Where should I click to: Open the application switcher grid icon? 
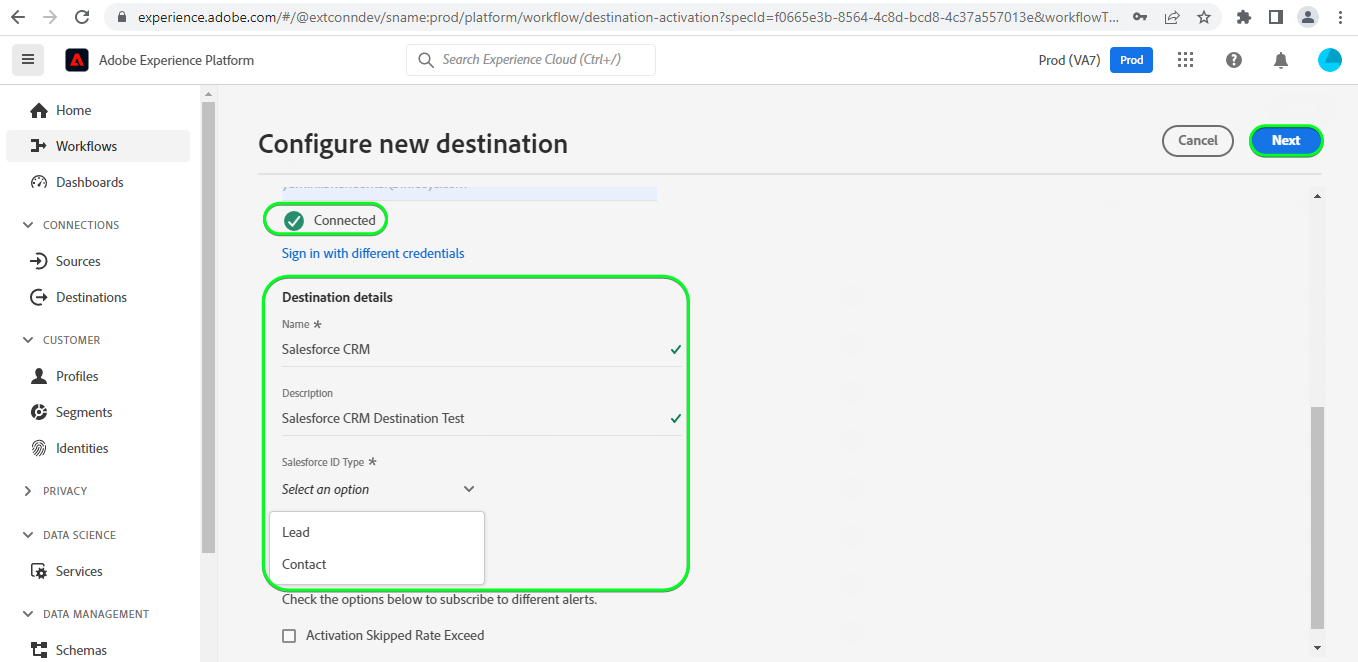tap(1185, 60)
